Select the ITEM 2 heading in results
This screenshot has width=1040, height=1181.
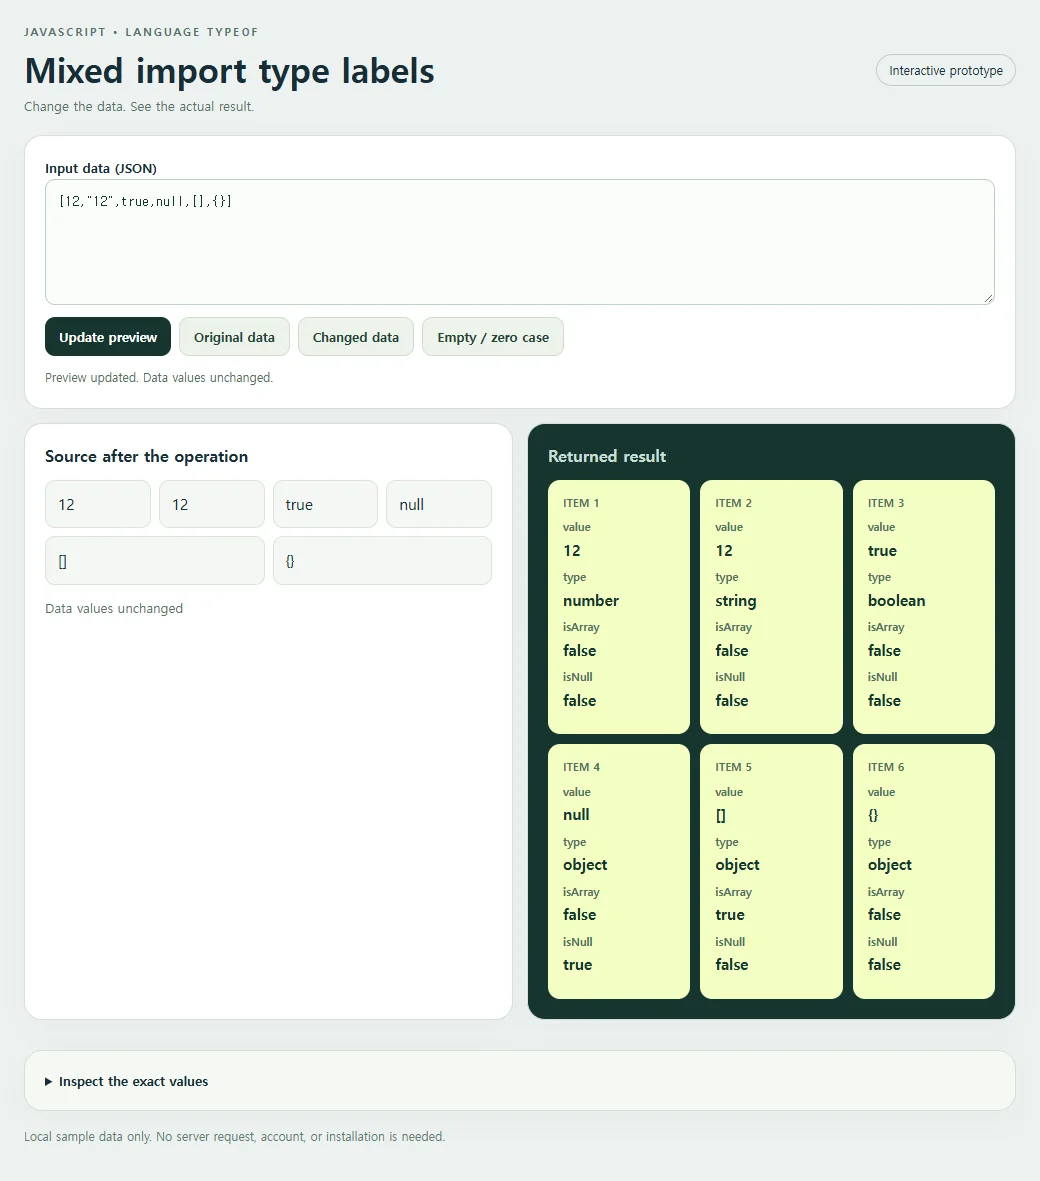click(733, 502)
